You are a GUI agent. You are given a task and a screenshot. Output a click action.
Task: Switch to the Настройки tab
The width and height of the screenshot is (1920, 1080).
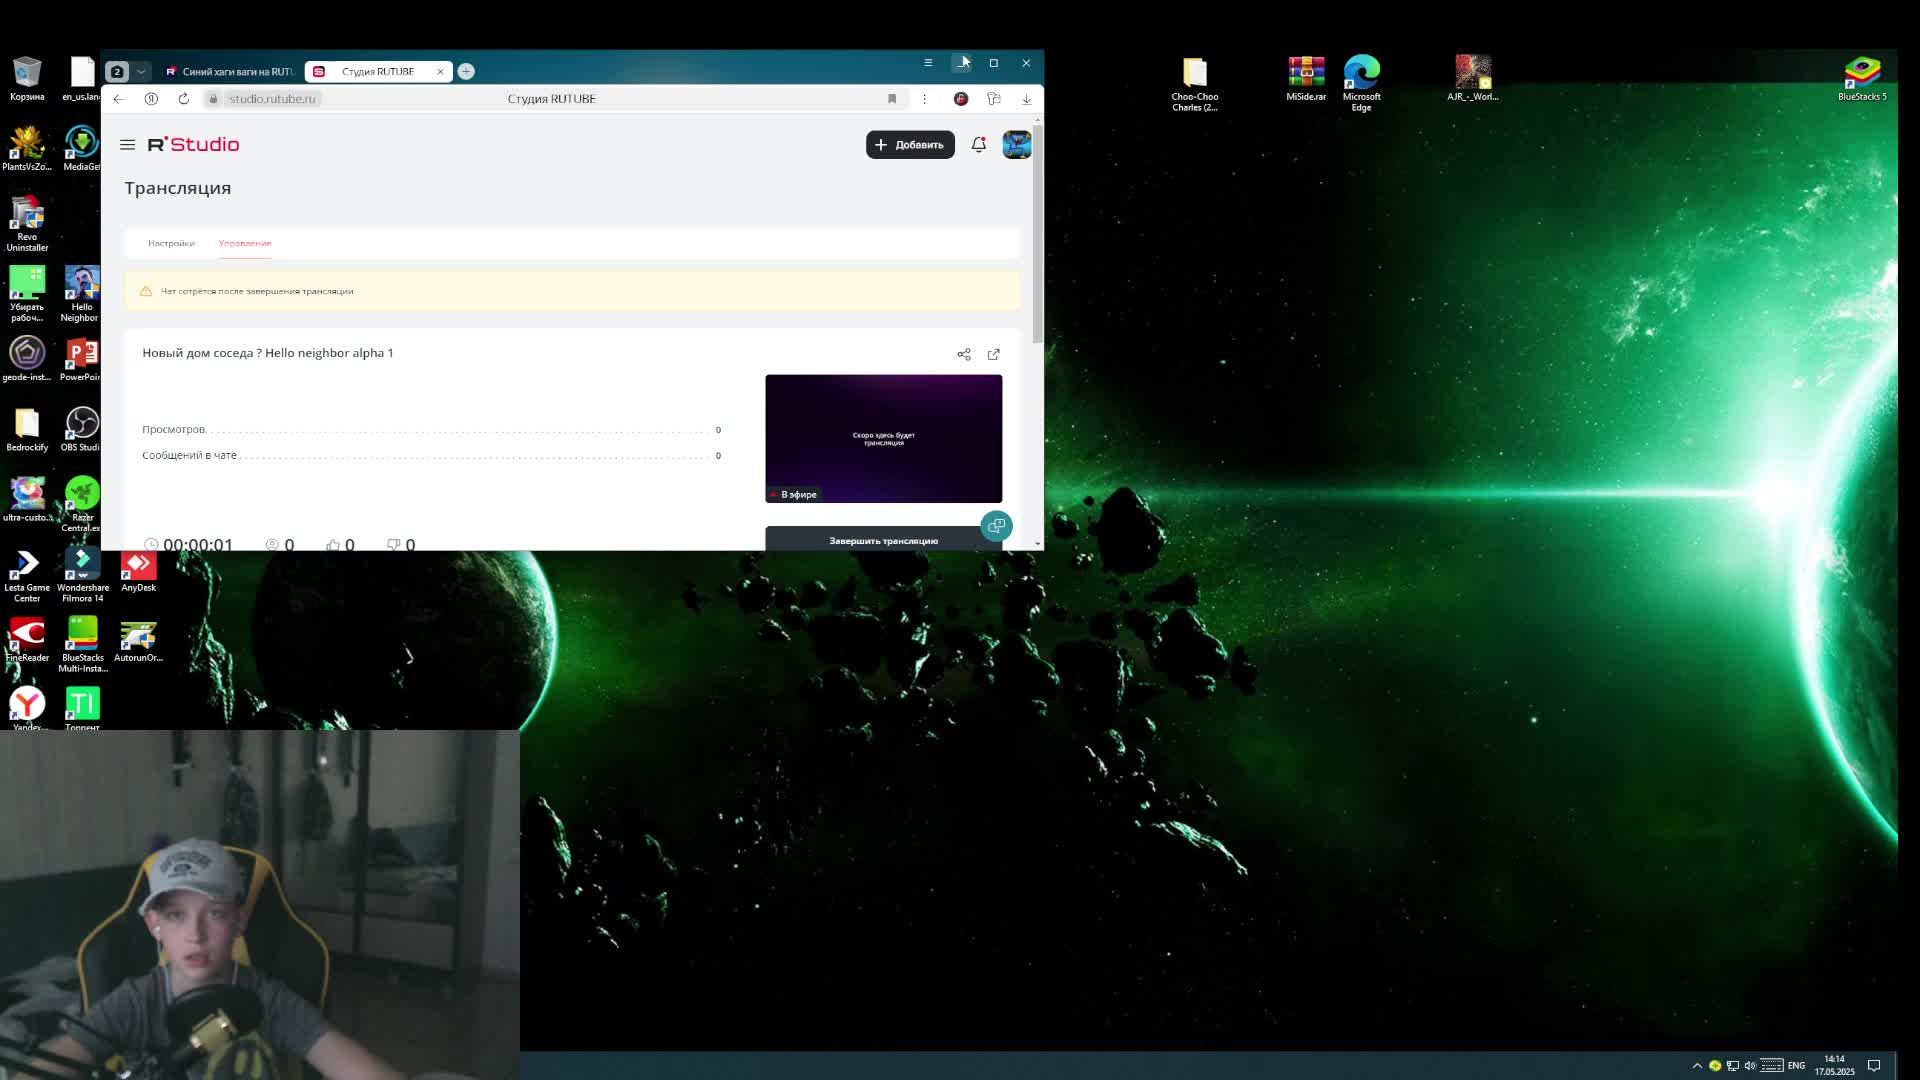(171, 243)
